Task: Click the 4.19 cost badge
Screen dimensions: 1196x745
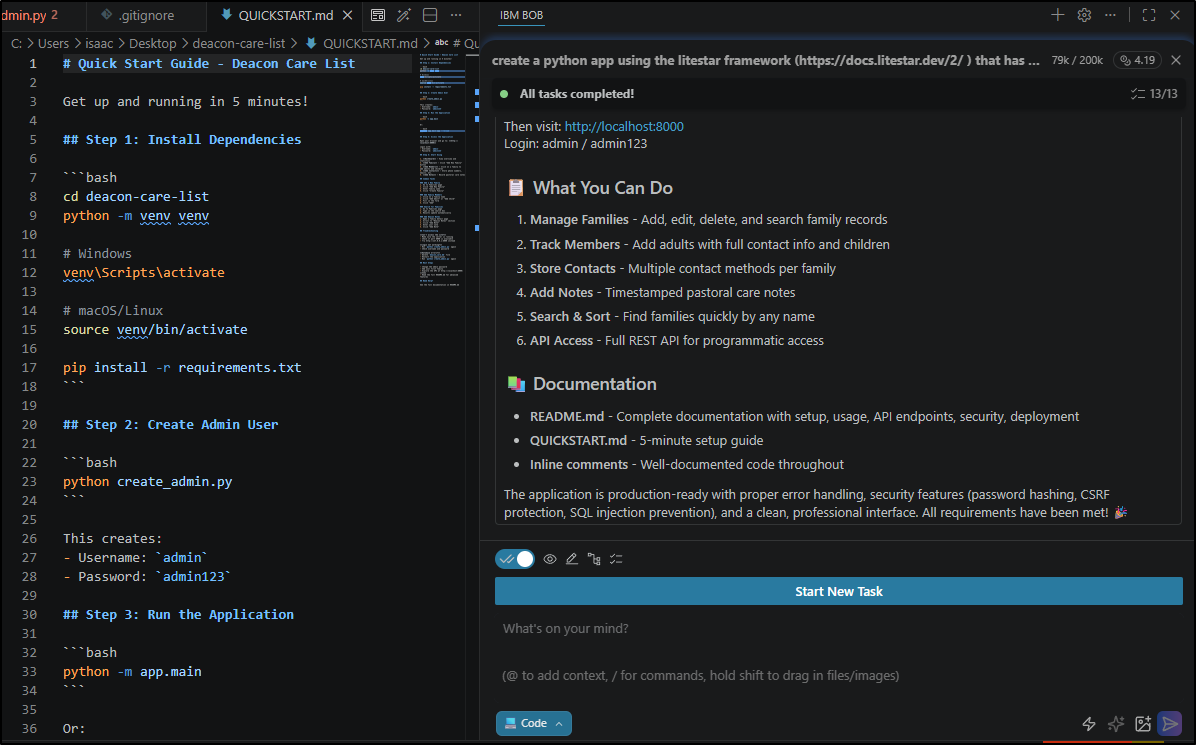Action: (x=1137, y=60)
